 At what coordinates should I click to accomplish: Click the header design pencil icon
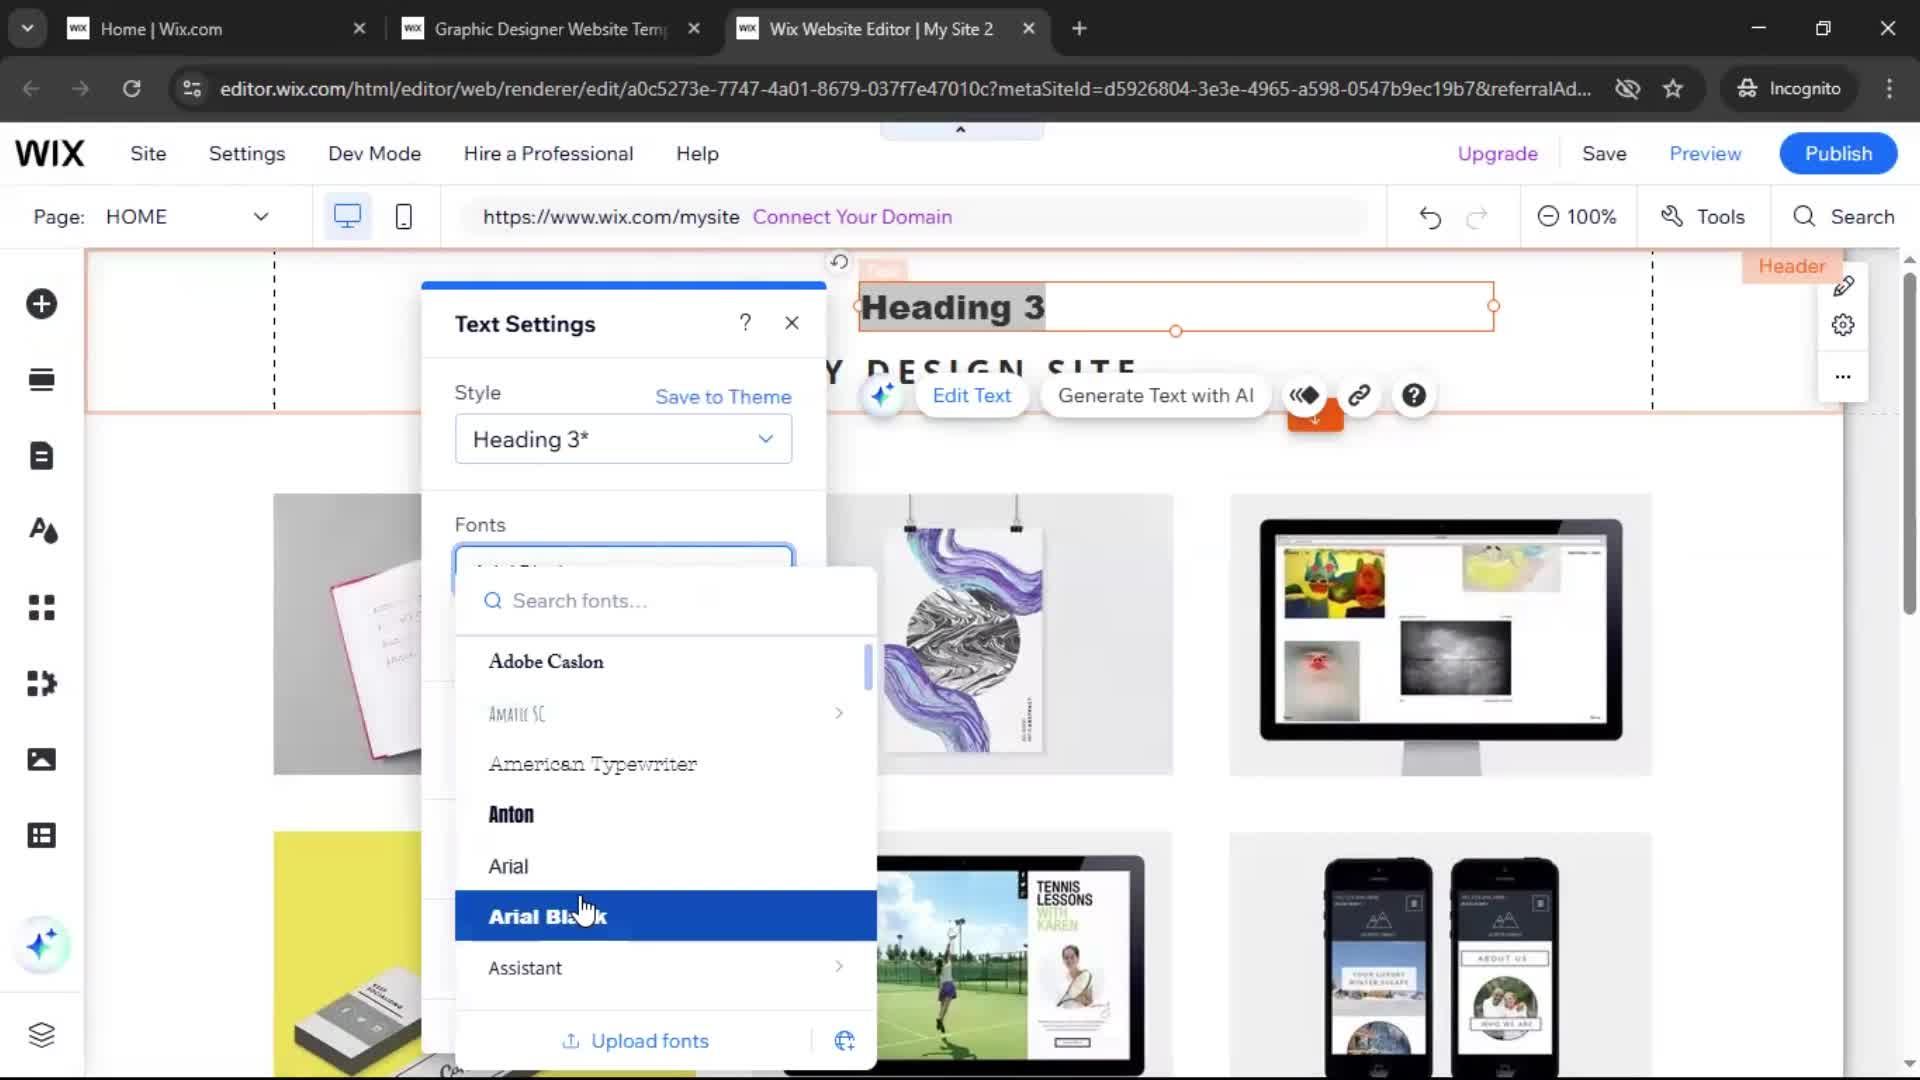point(1844,287)
